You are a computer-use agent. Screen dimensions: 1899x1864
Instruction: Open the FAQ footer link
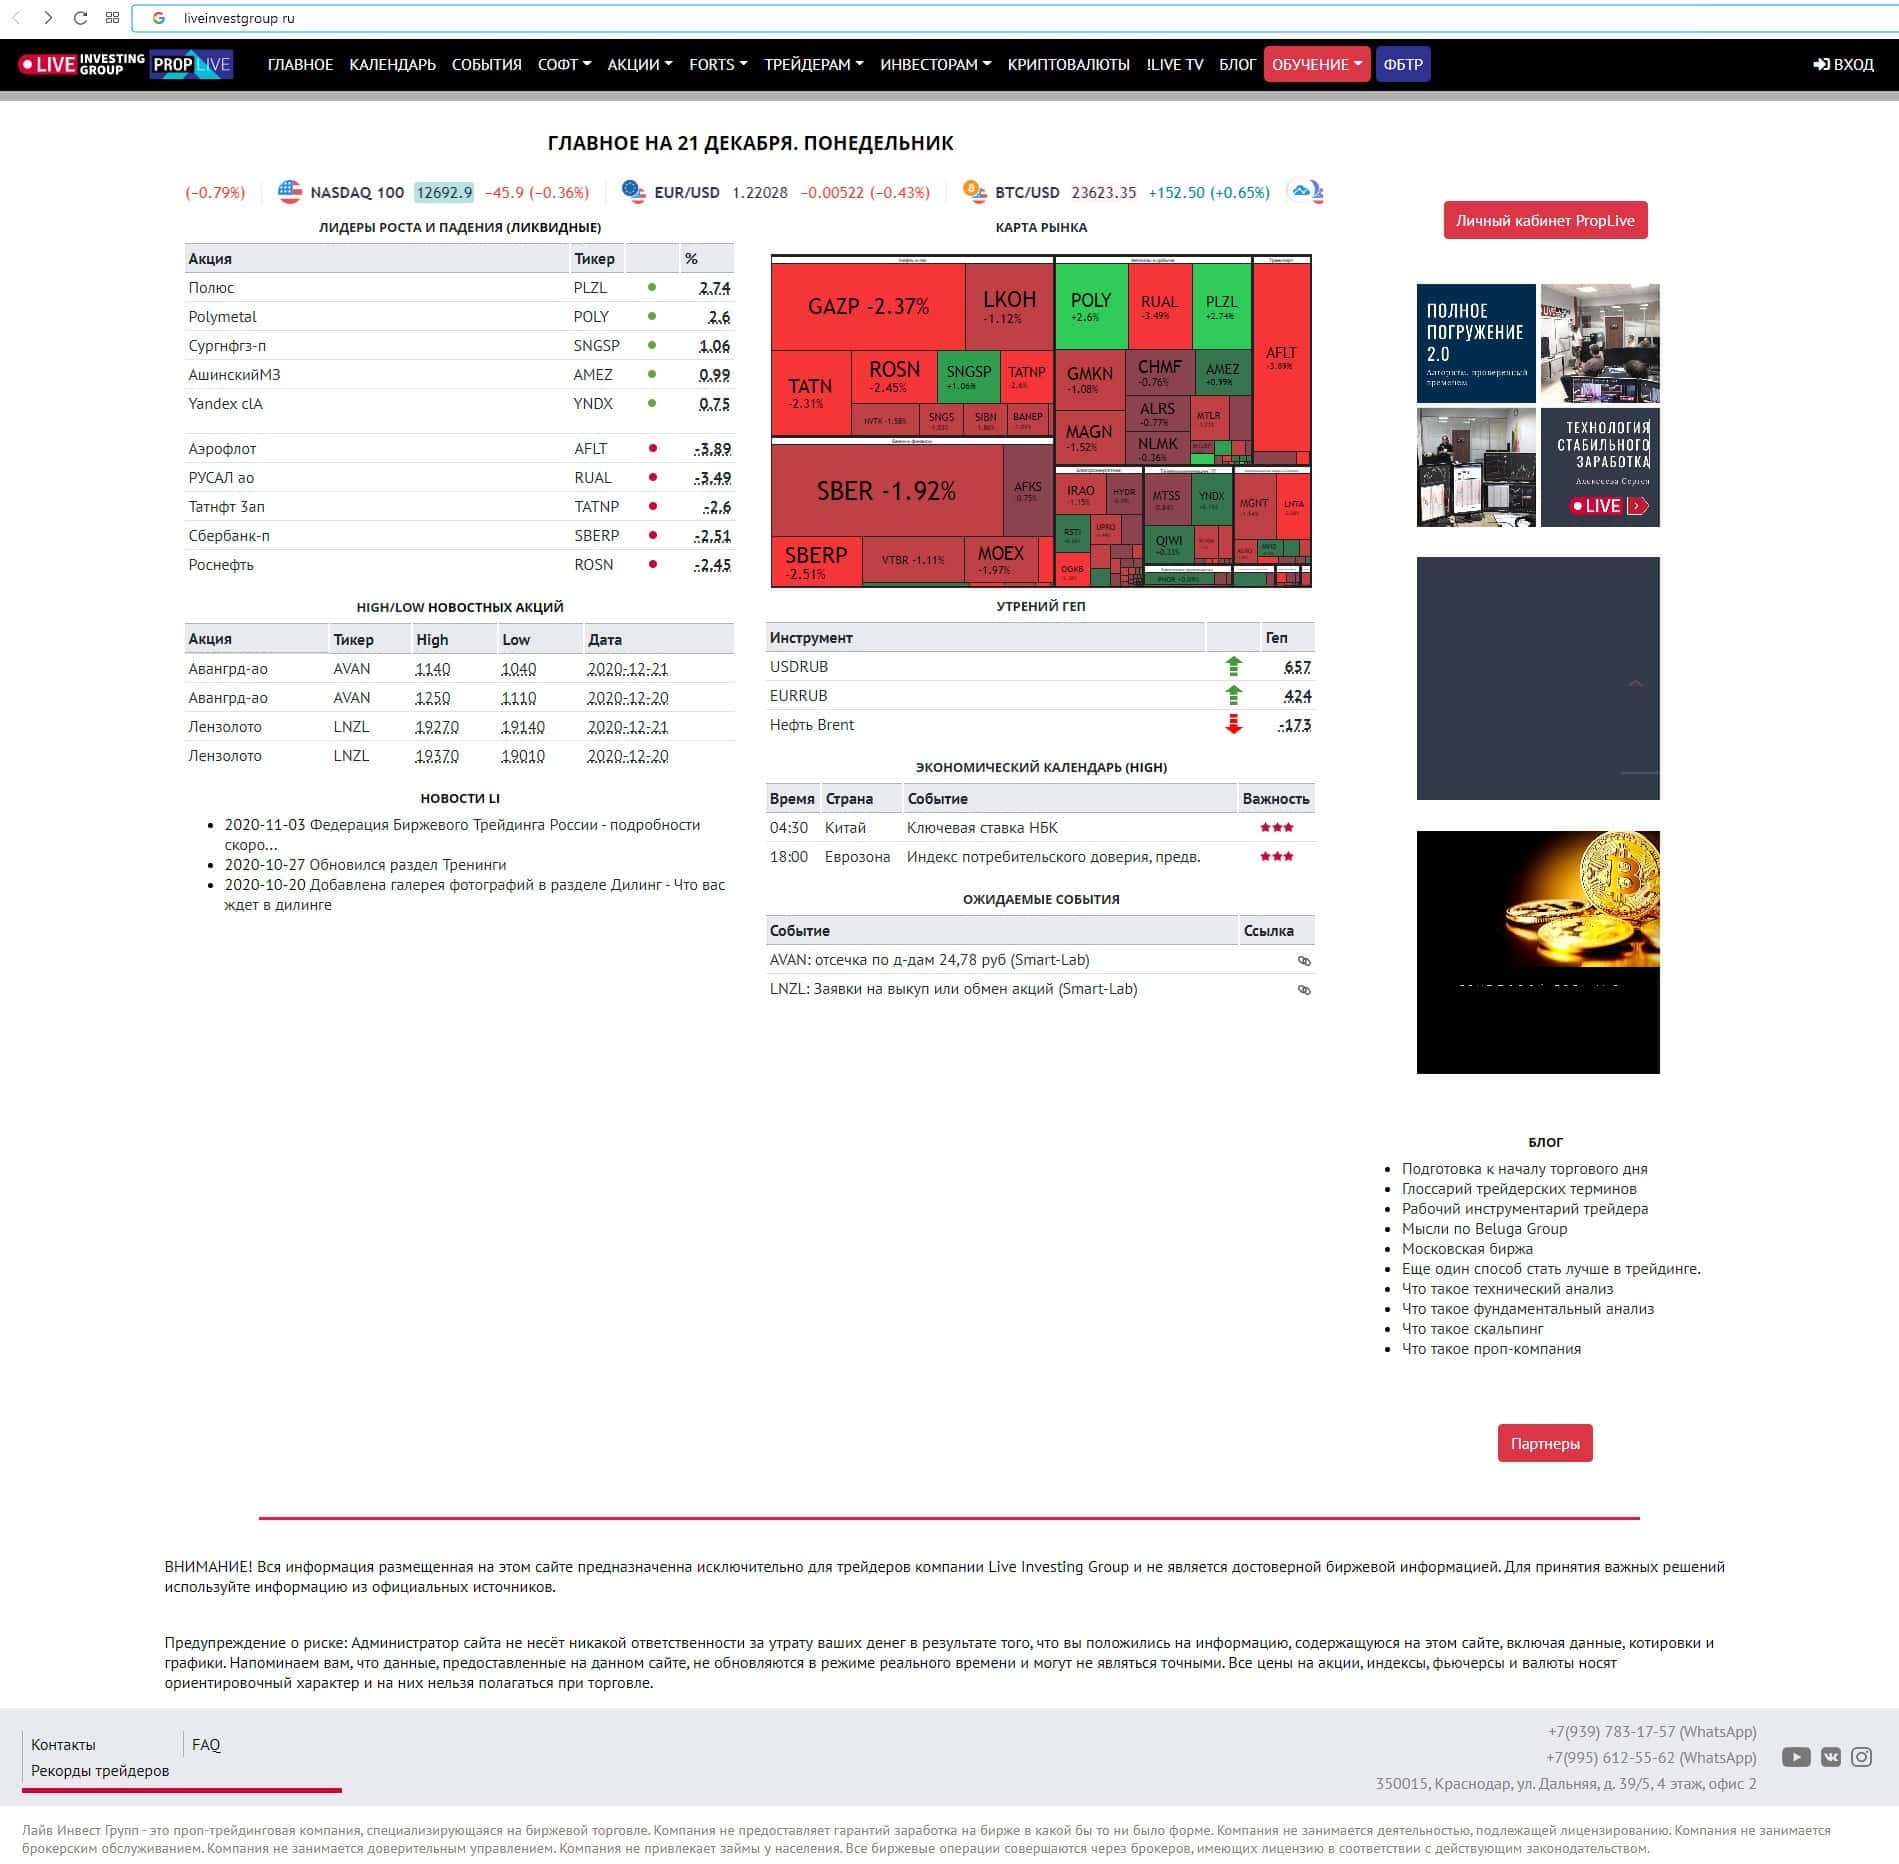pos(206,1744)
